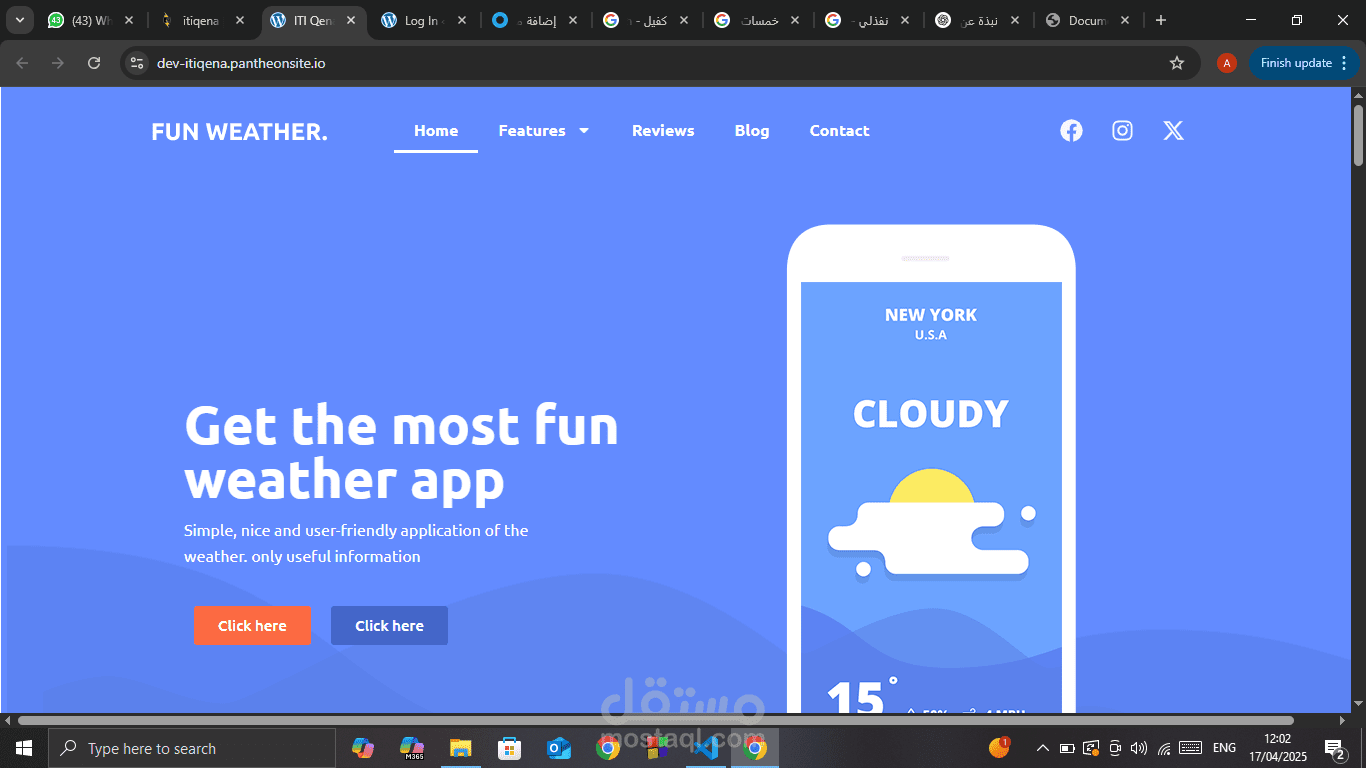The image size is (1366, 768).
Task: Click the 'CLOUDY' text on phone mockup
Action: point(931,414)
